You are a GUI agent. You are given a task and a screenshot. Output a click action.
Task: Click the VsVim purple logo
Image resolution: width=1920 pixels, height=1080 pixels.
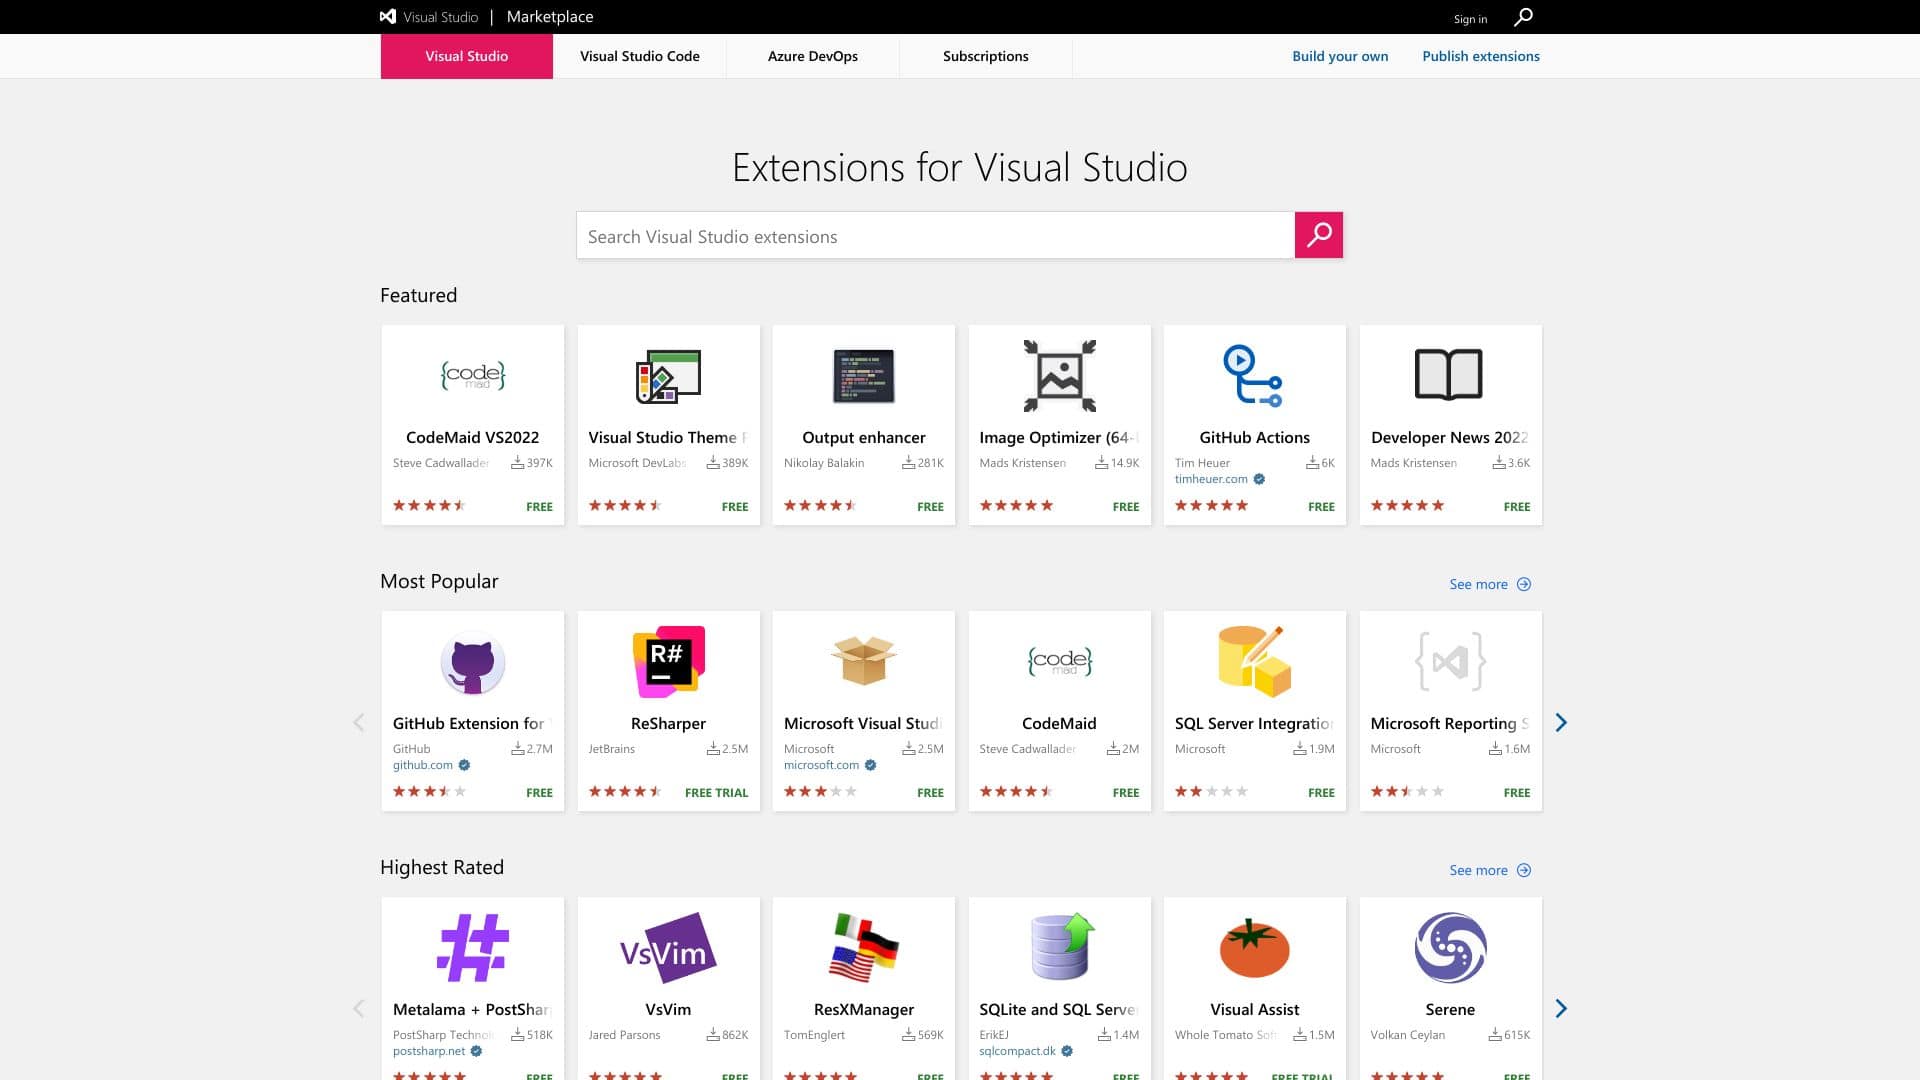[x=668, y=948]
